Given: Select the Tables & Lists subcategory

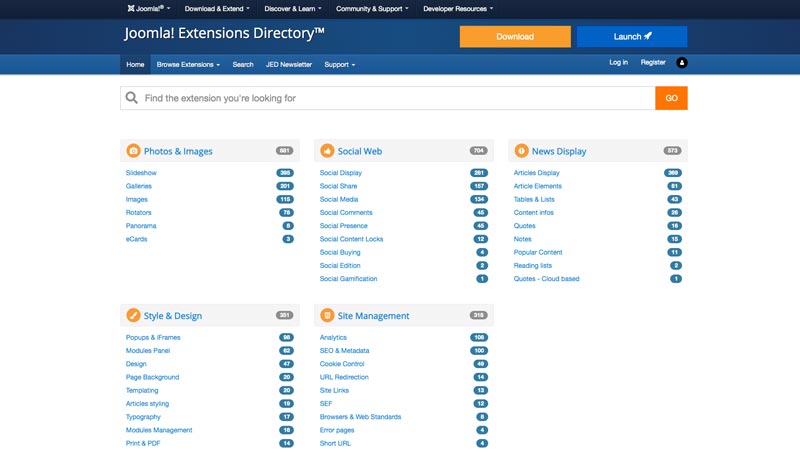Looking at the screenshot, I should (534, 199).
